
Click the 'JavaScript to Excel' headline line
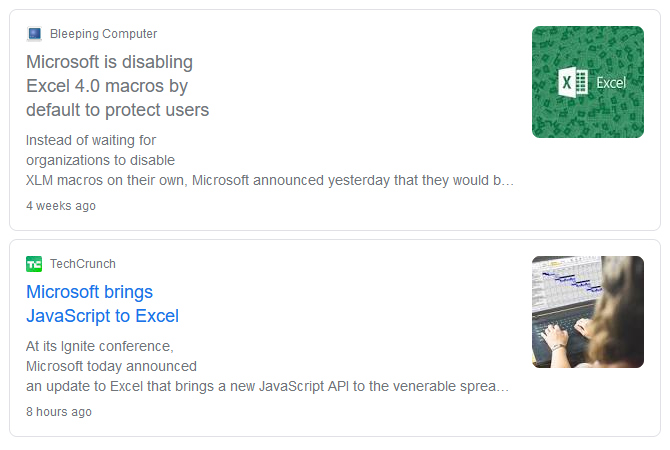103,316
